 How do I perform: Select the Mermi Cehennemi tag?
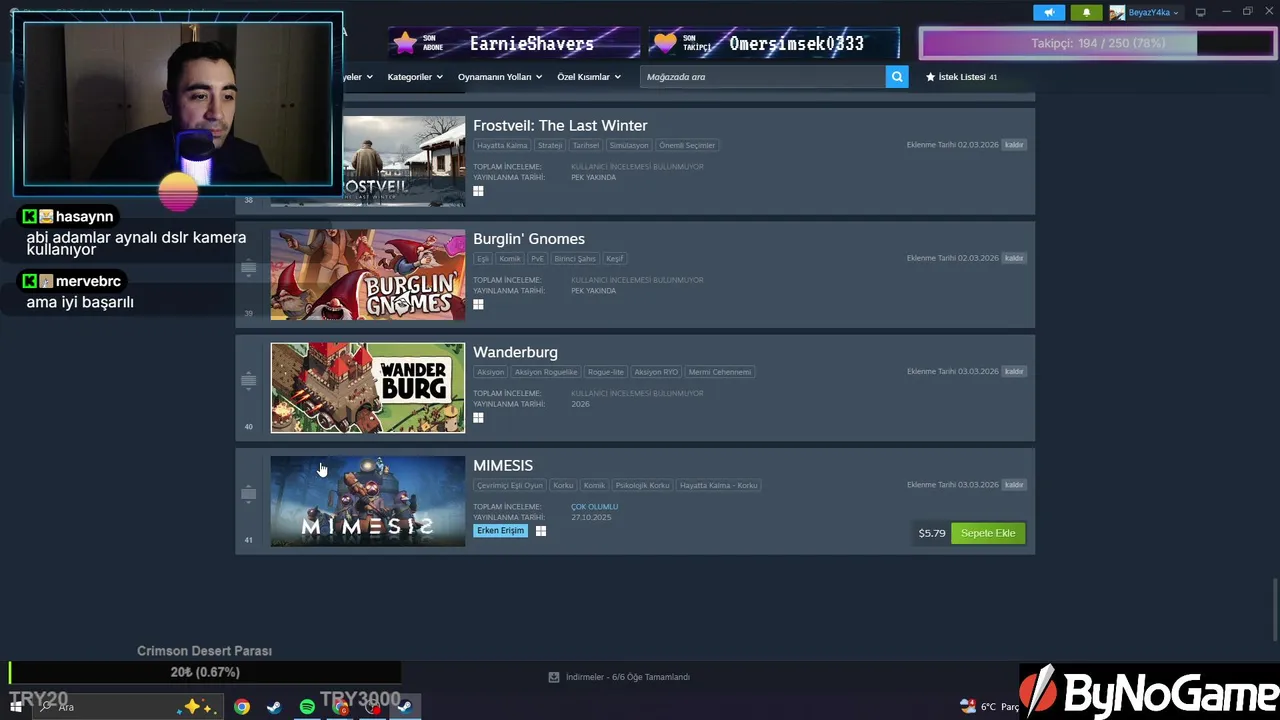(x=720, y=372)
